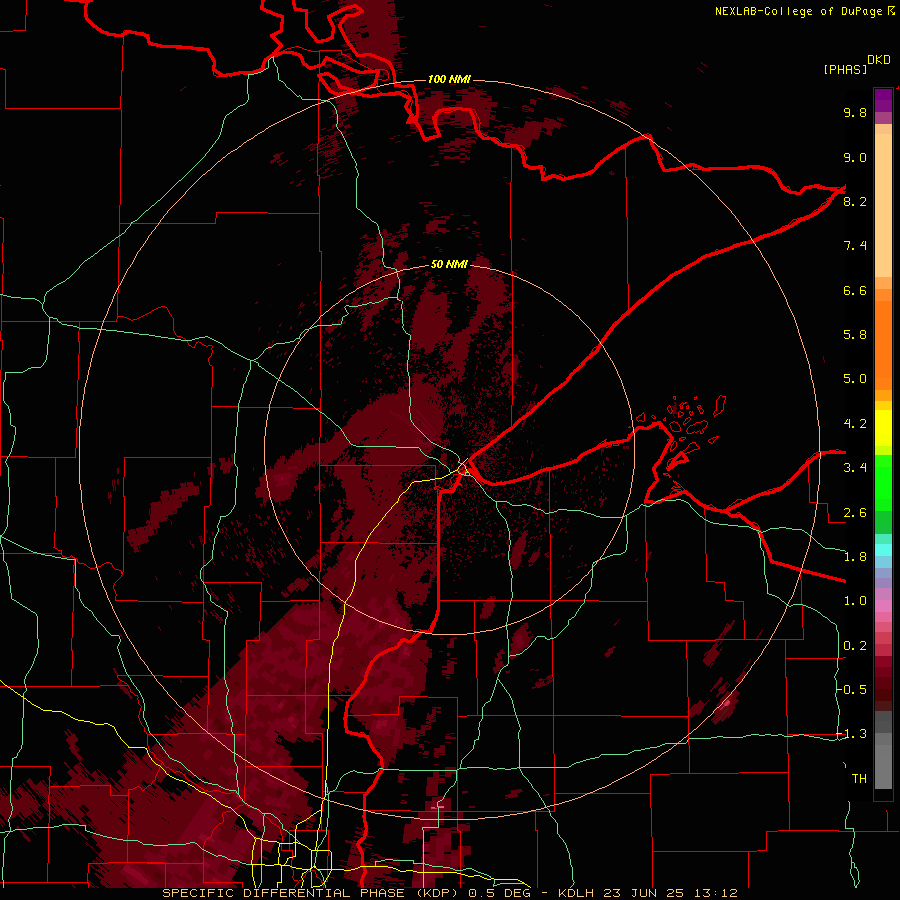Click the TH threshold legend label

(859, 779)
